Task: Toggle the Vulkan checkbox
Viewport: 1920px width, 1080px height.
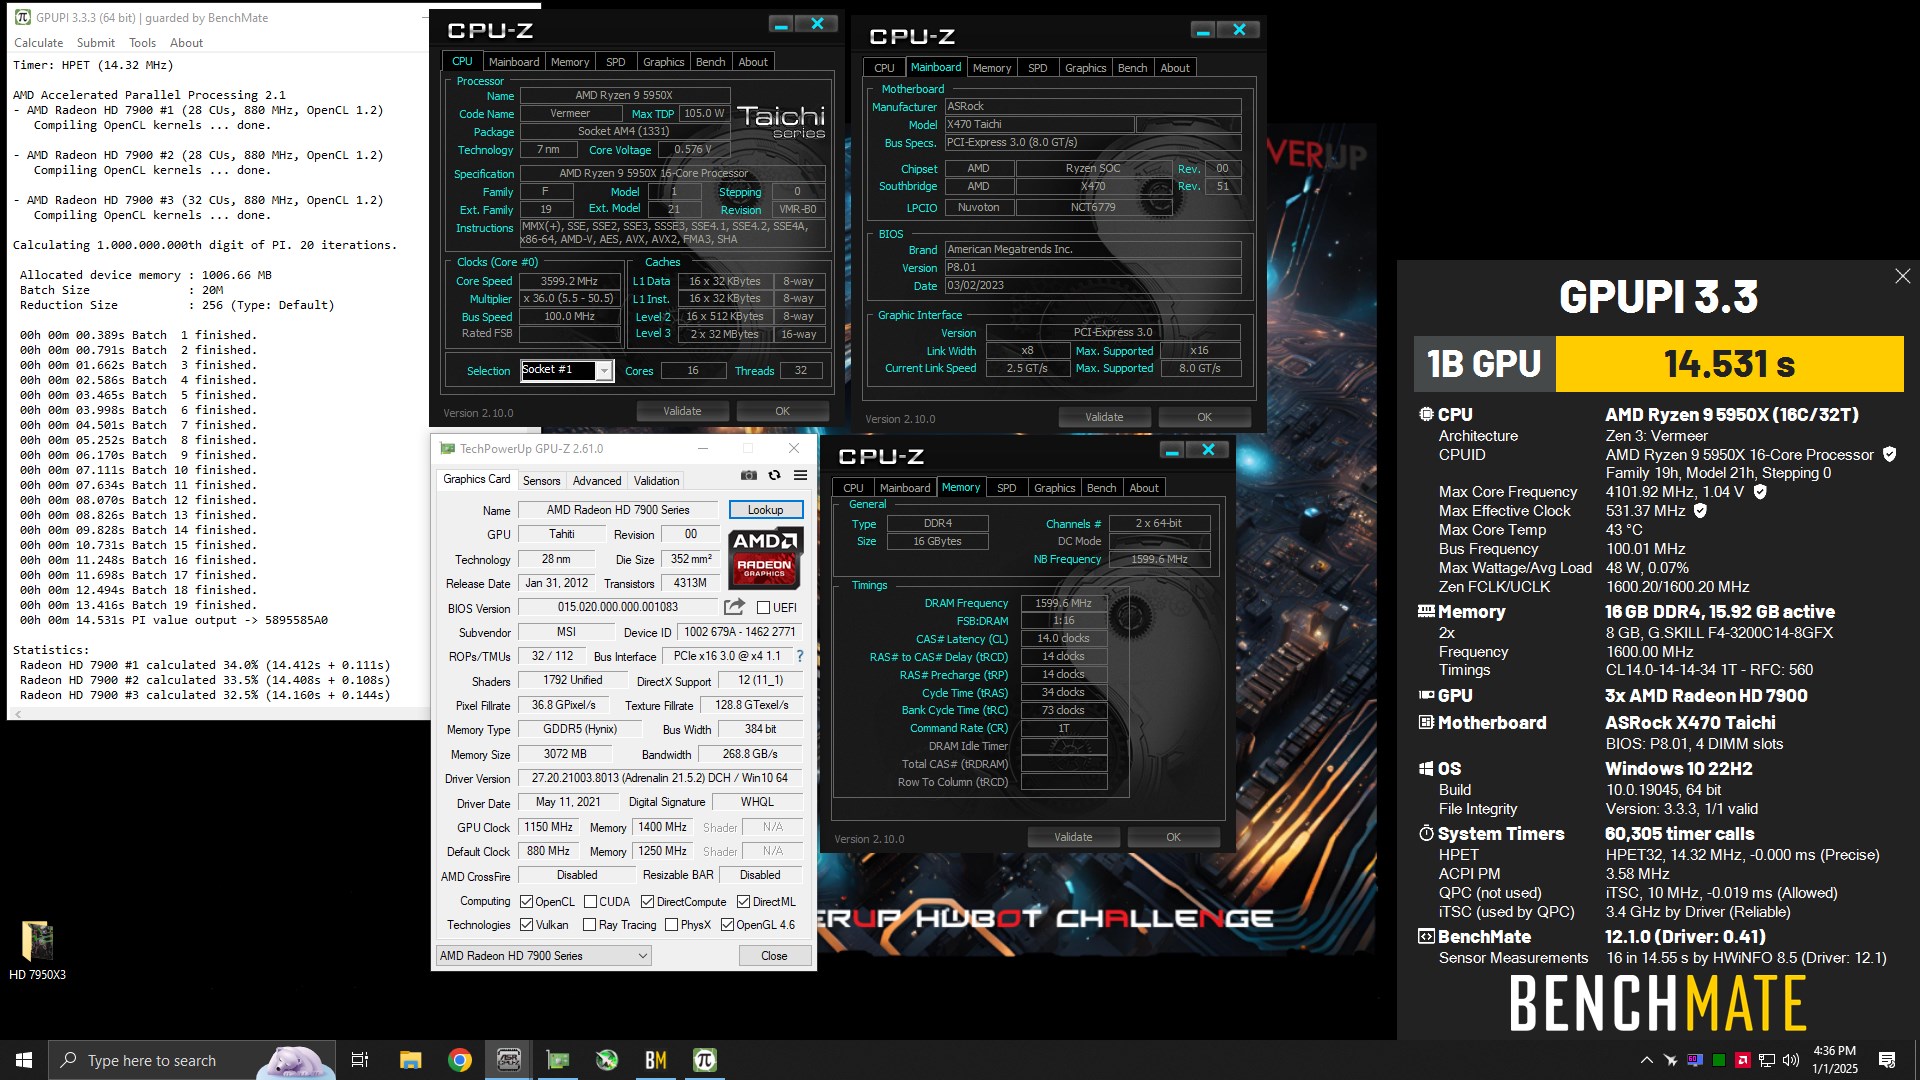Action: pos(526,925)
